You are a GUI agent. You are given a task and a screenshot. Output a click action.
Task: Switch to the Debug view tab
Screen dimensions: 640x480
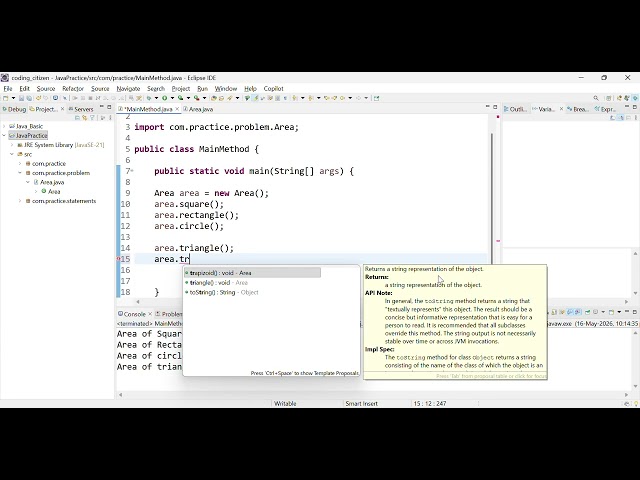tap(14, 109)
